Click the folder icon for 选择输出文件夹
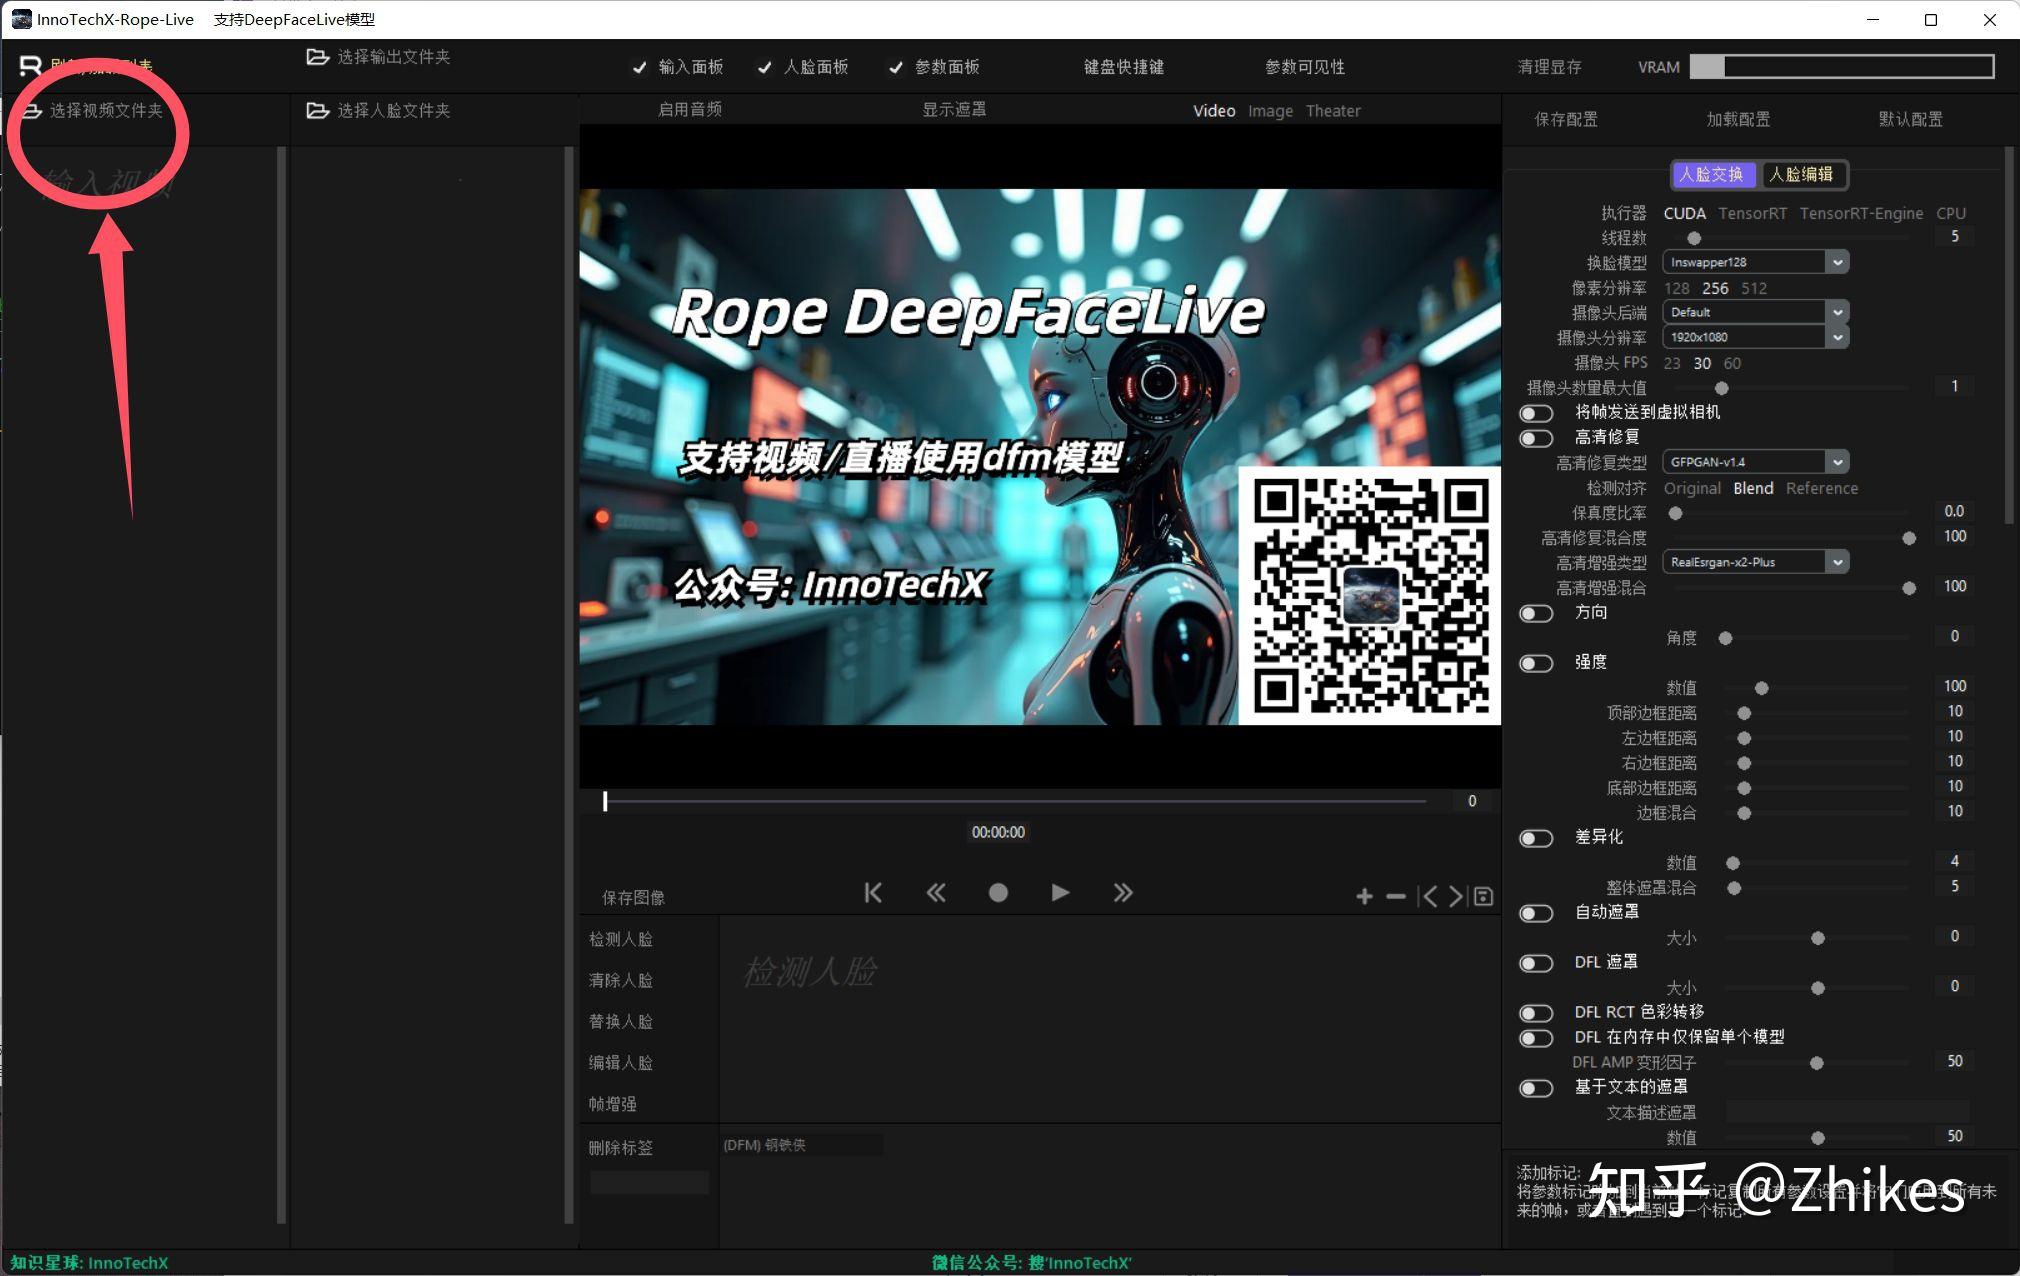This screenshot has width=2020, height=1276. (x=318, y=57)
